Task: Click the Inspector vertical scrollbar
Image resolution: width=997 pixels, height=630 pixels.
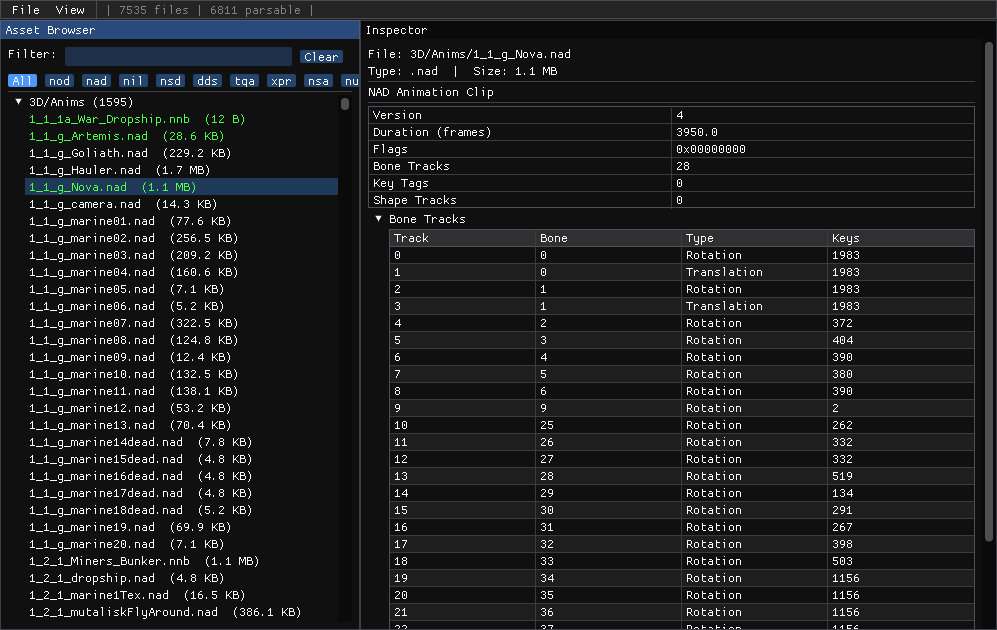Action: 989,292
